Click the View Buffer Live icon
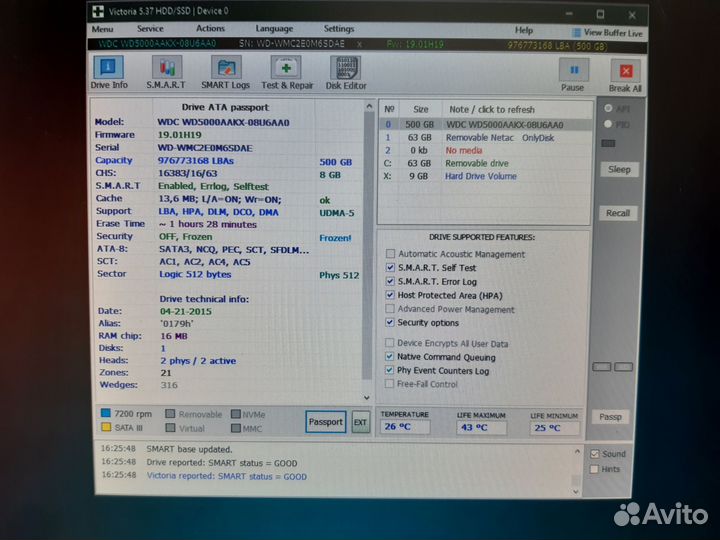720x540 pixels. click(576, 33)
